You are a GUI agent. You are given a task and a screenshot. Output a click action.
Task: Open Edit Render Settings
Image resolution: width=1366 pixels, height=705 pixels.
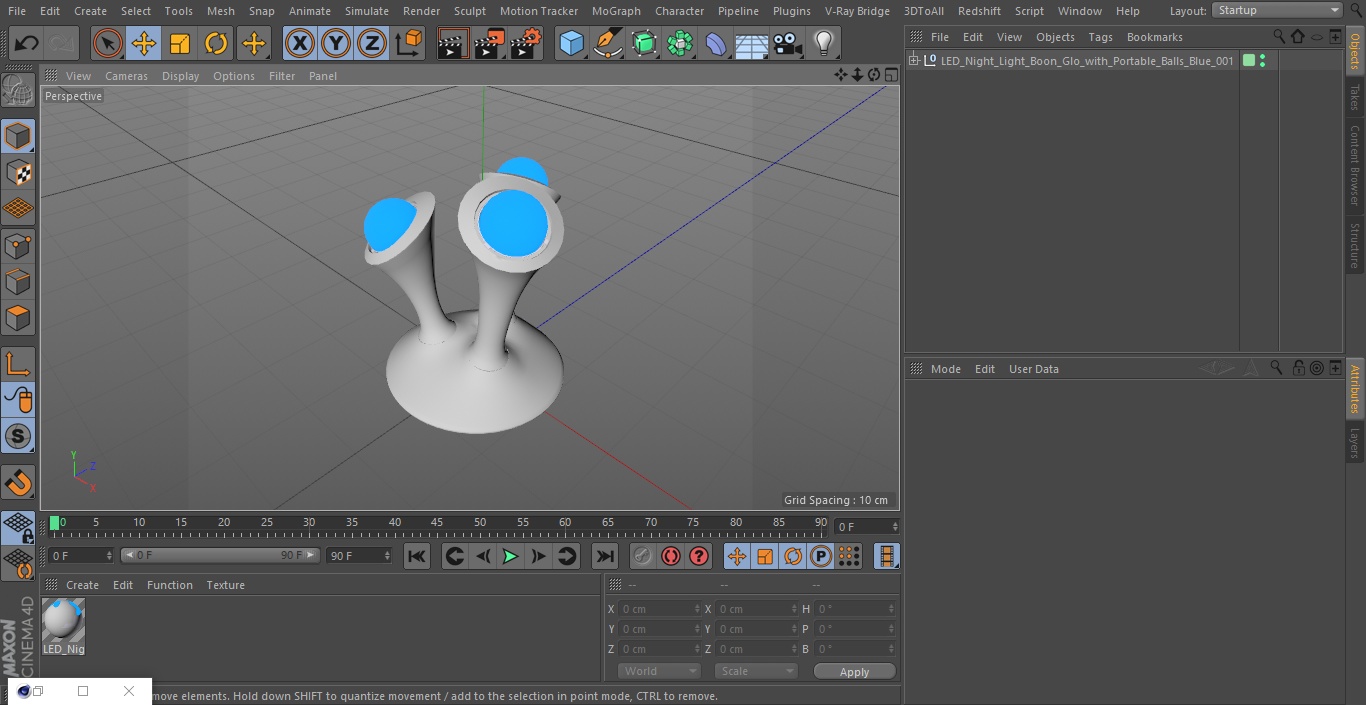click(526, 44)
